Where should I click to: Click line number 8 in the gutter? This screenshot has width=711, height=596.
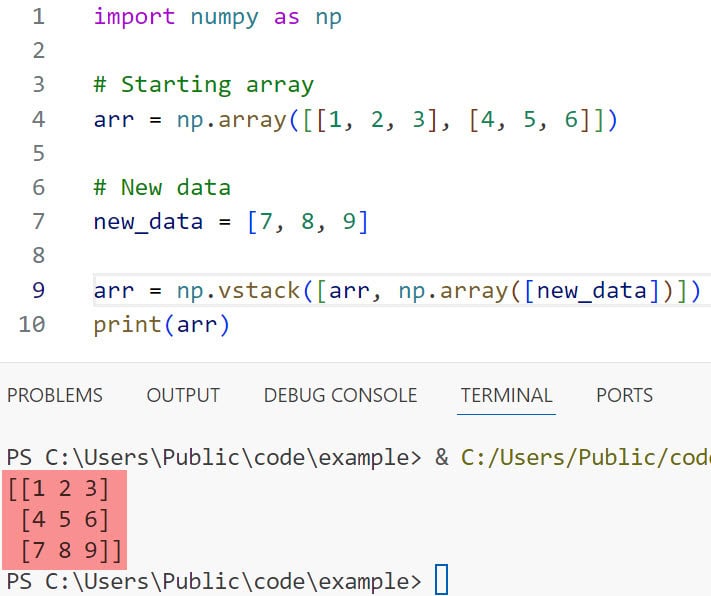39,255
